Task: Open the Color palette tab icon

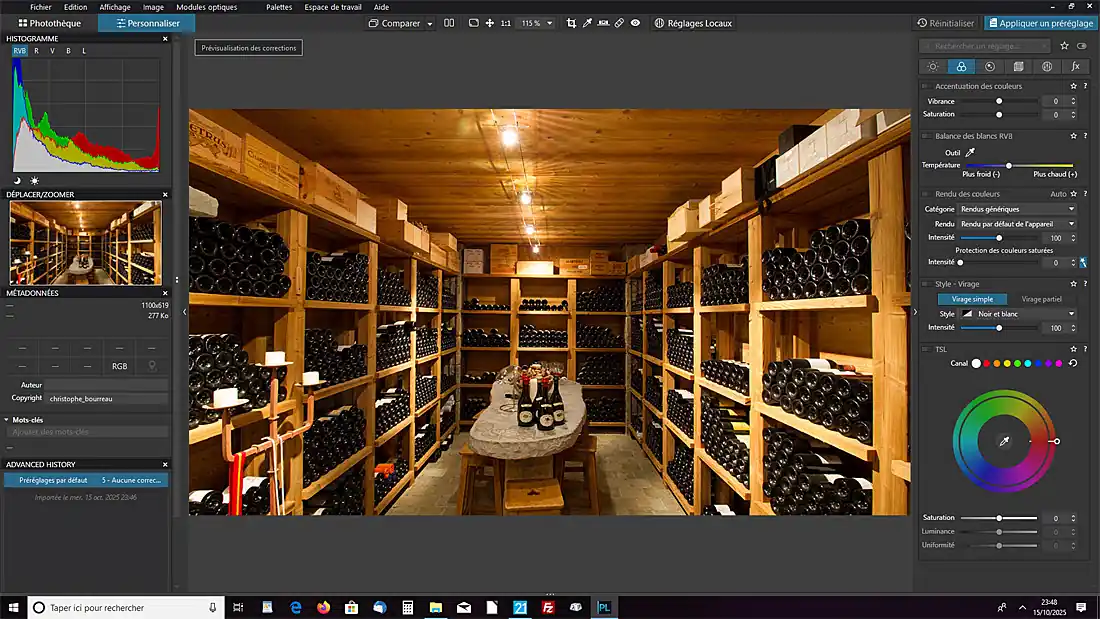Action: coord(961,66)
